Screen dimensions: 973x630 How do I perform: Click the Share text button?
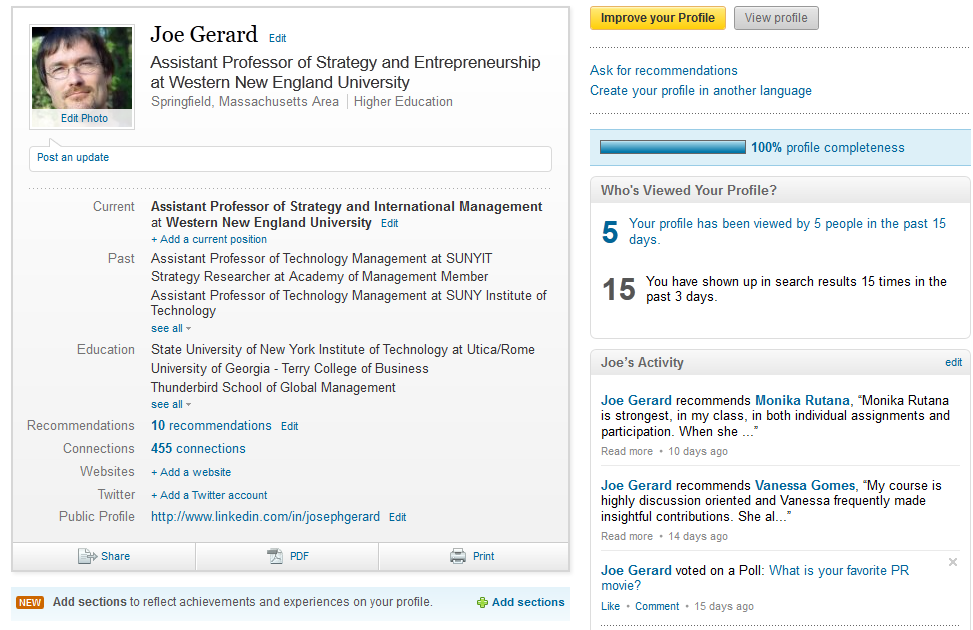pos(115,556)
